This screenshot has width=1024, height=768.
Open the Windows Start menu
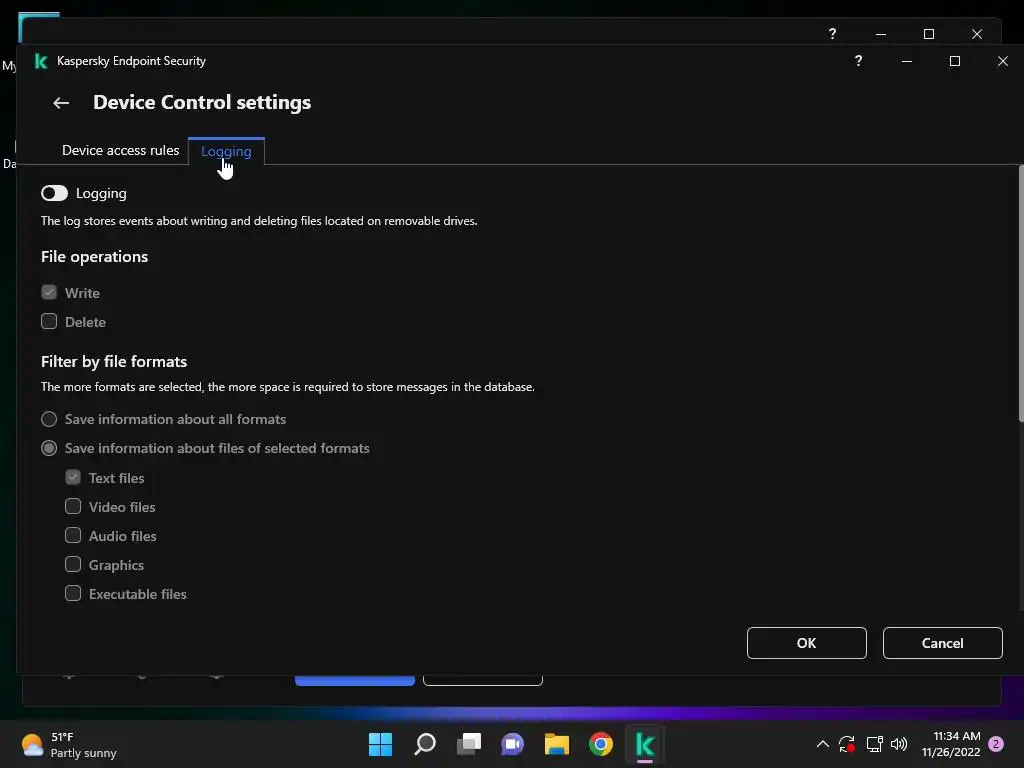point(380,744)
